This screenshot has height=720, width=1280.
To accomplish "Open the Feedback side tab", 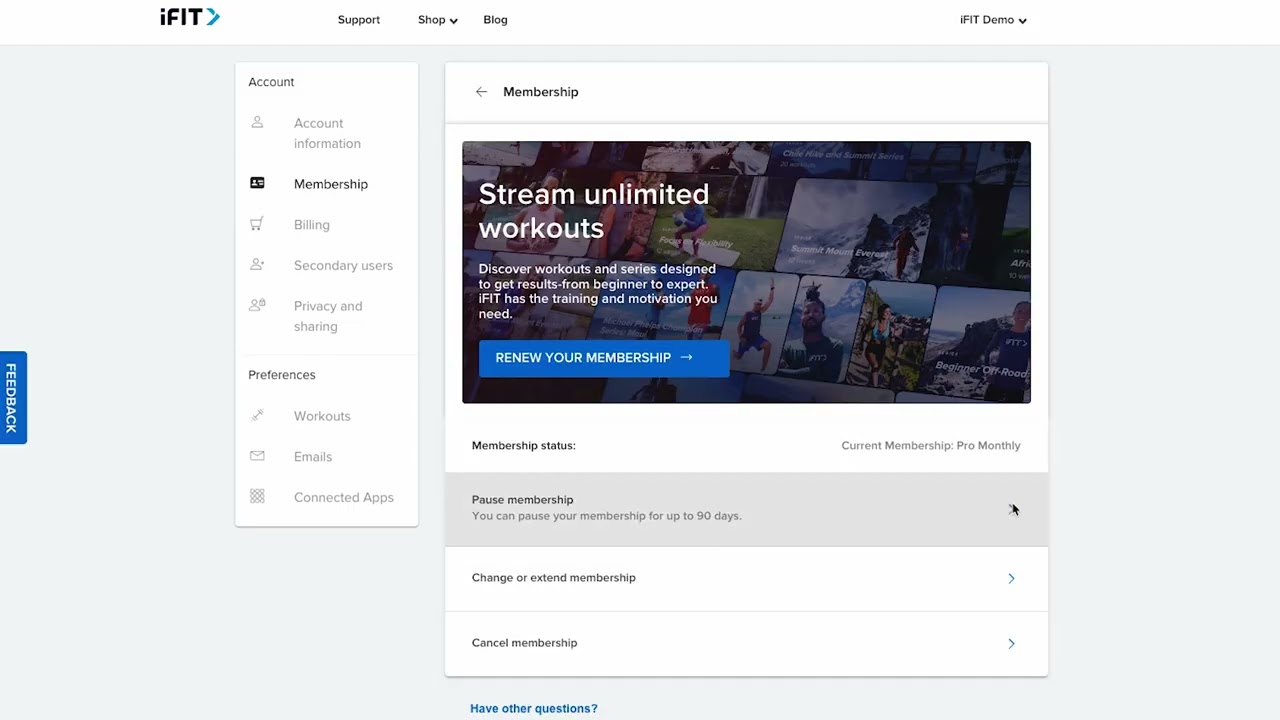I will click(13, 397).
